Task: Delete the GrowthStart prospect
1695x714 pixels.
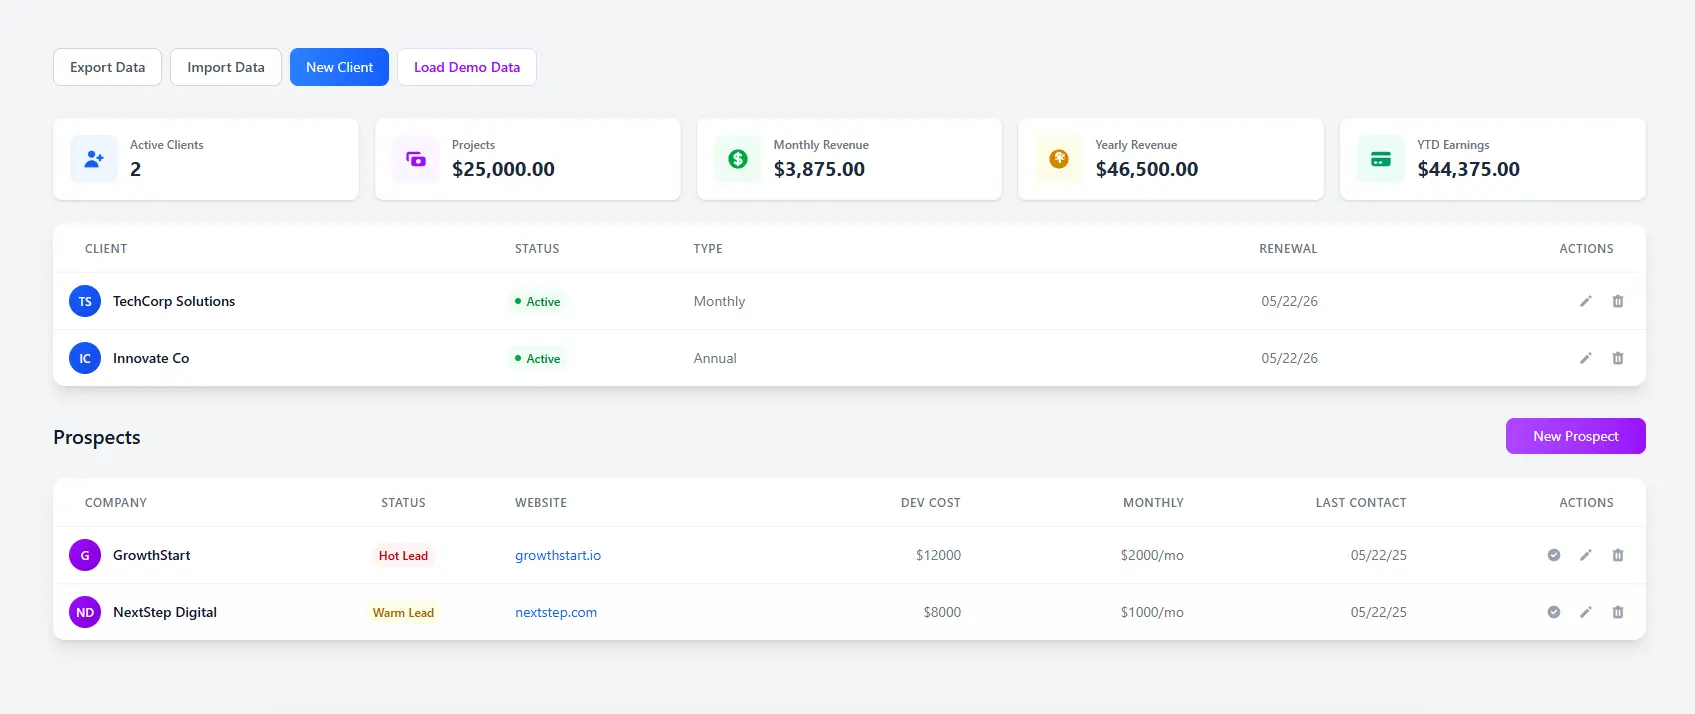Action: click(1617, 555)
